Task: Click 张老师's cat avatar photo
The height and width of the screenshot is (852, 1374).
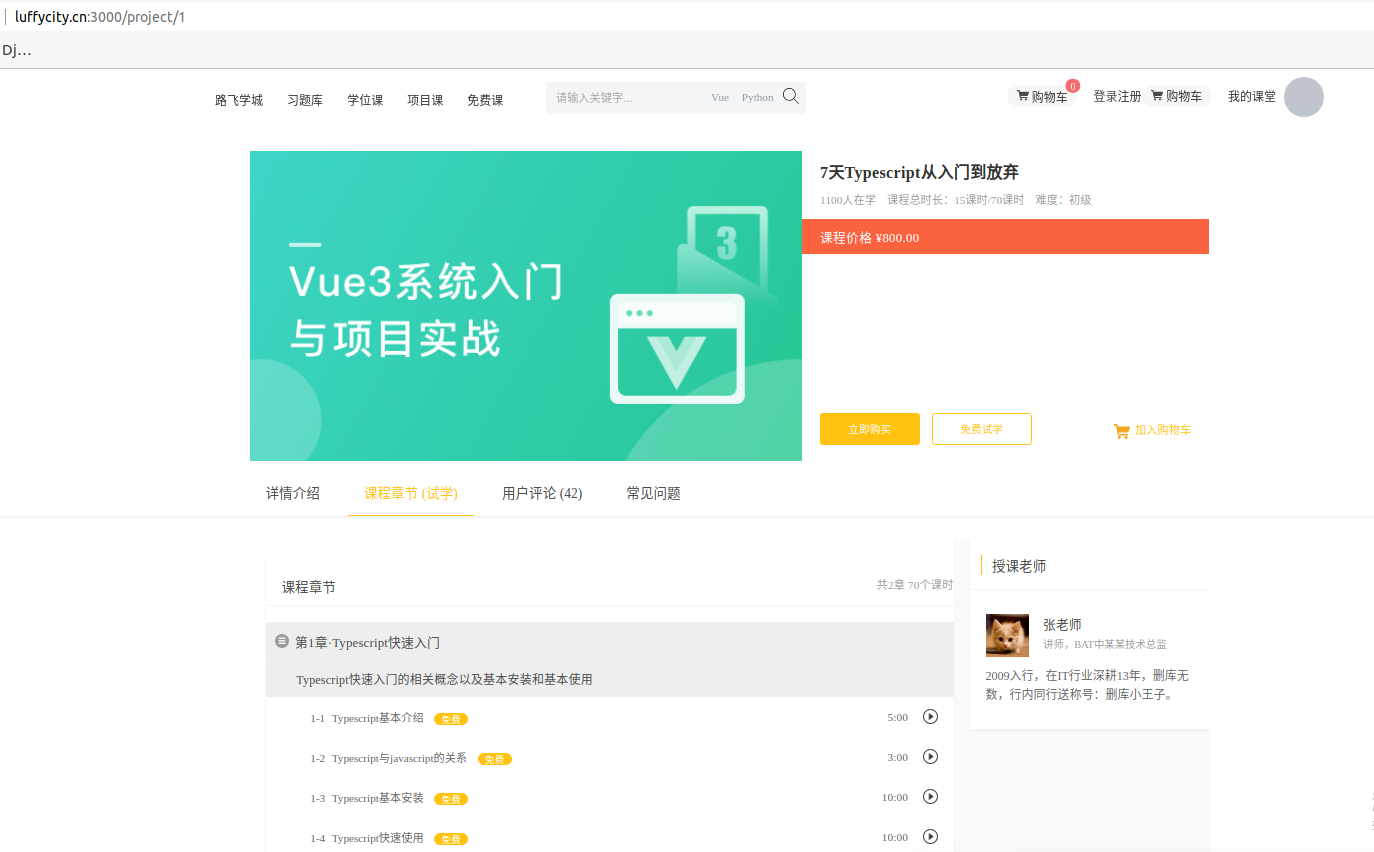Action: pyautogui.click(x=1007, y=635)
